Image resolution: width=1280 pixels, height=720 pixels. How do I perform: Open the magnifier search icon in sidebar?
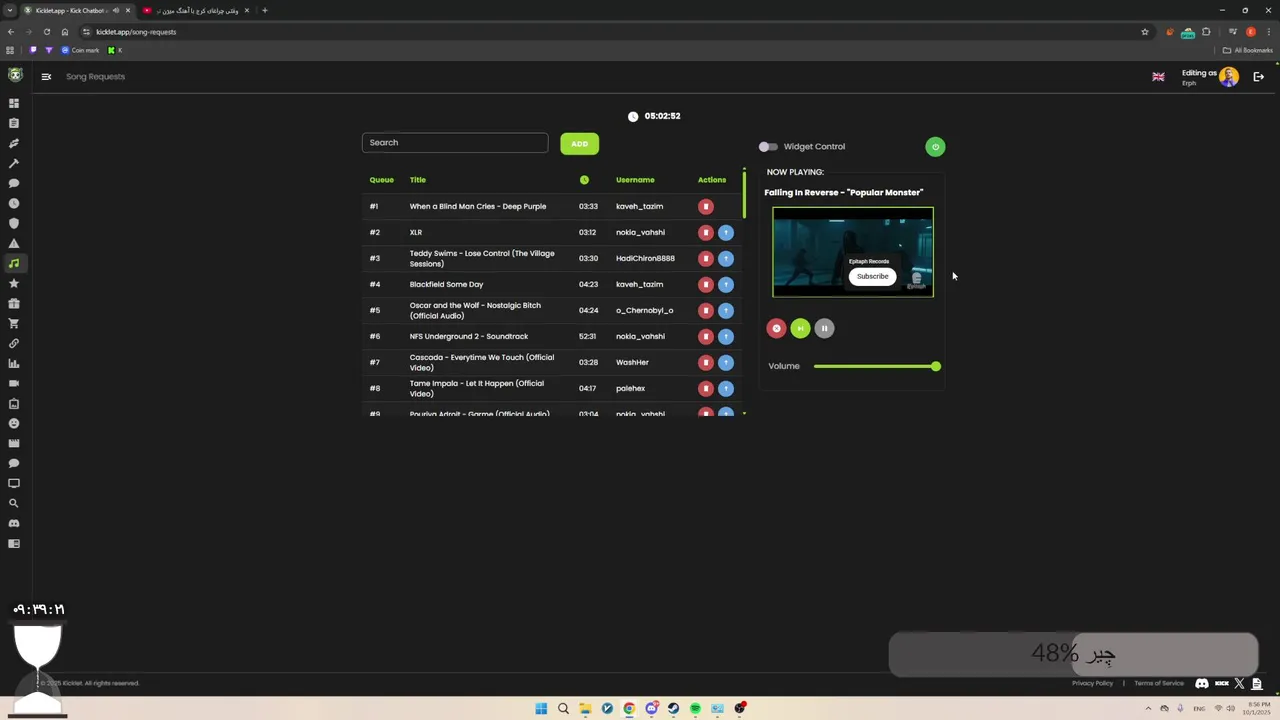14,503
